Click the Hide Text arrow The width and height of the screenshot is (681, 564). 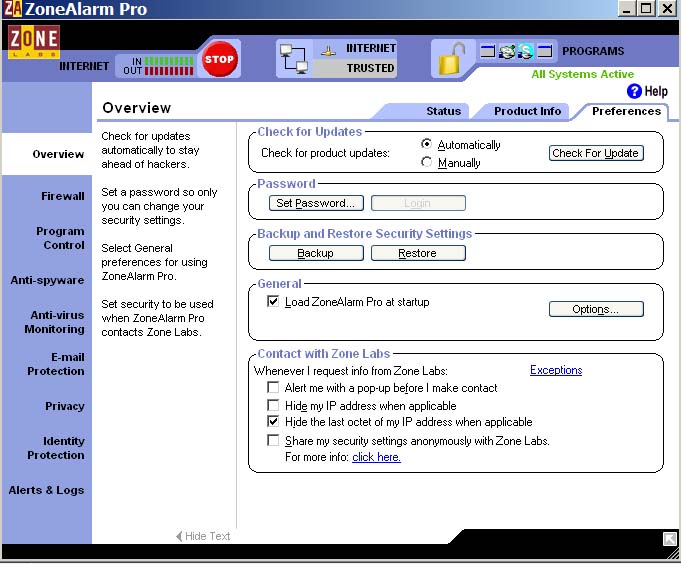179,536
